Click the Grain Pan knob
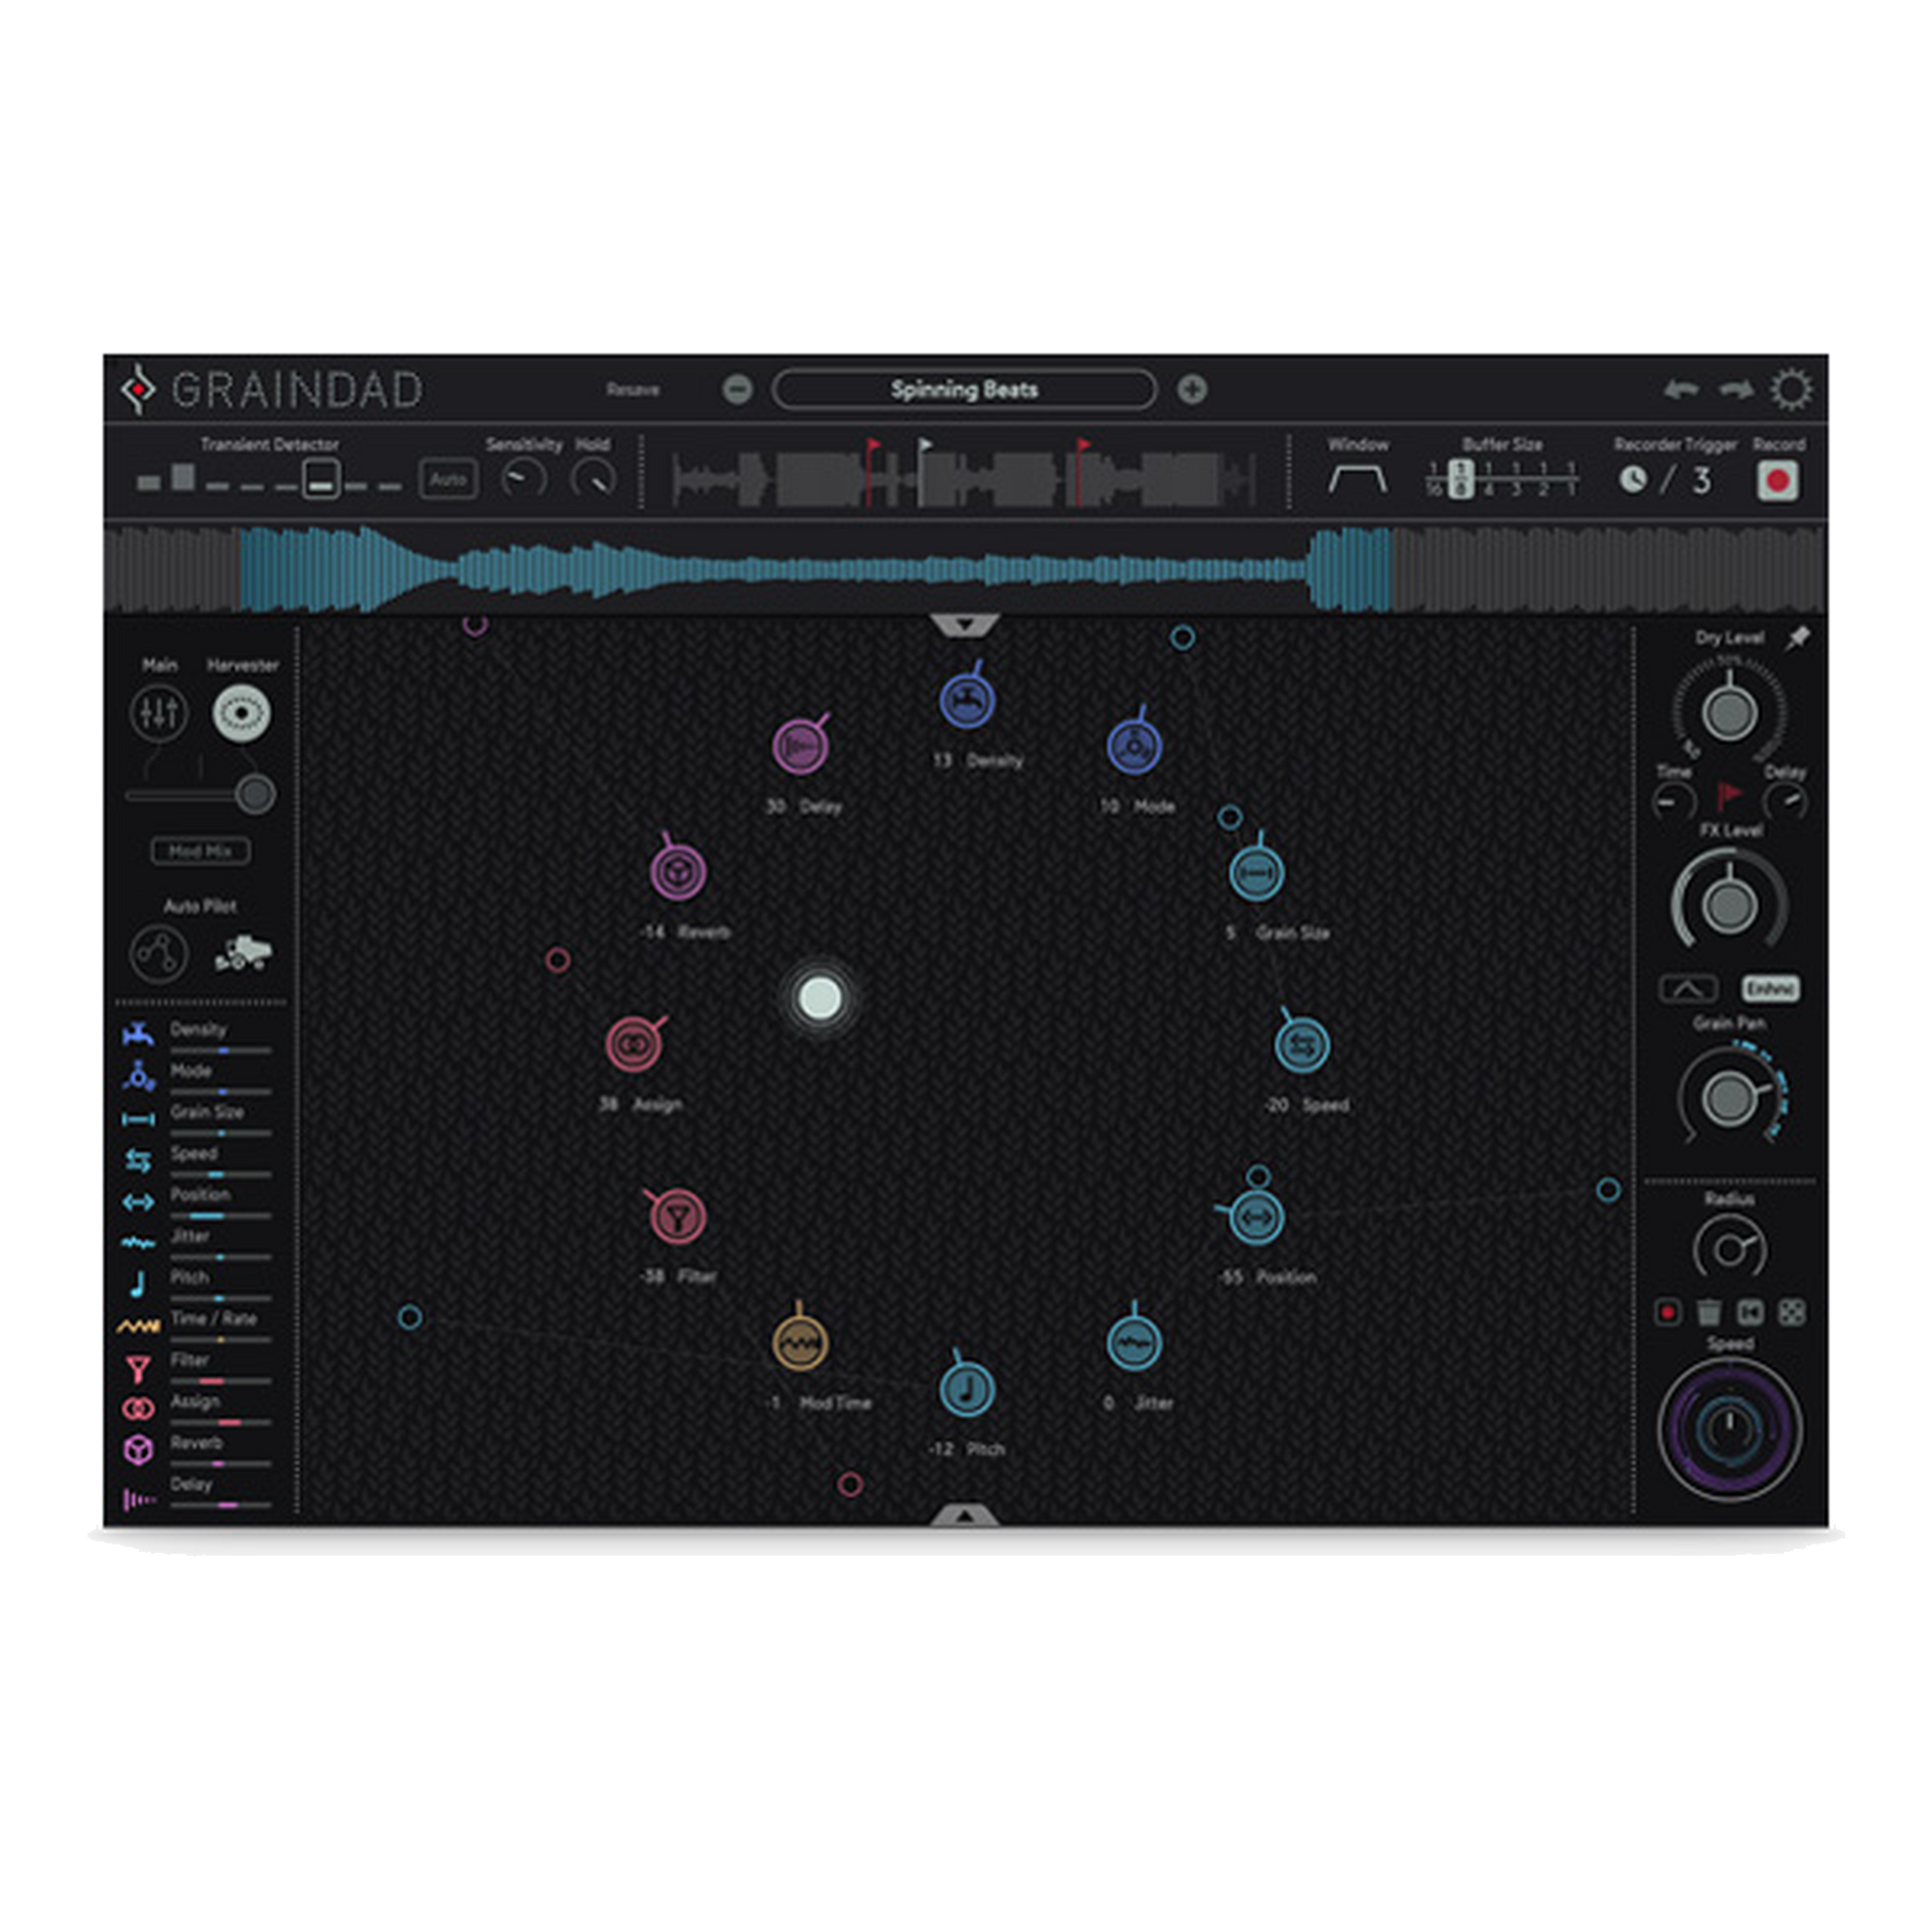The width and height of the screenshot is (1932, 1932). coord(1728,1098)
